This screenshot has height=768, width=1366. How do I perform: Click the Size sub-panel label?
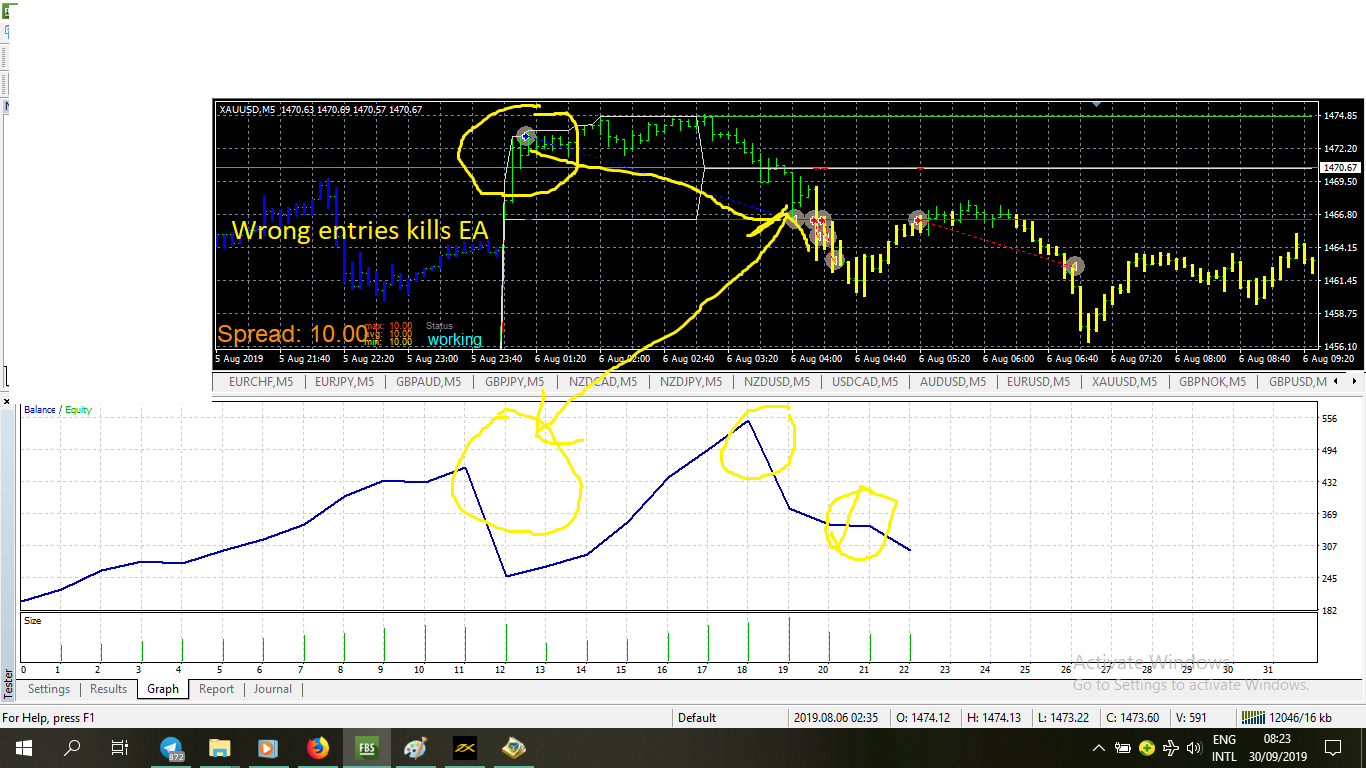tap(33, 621)
